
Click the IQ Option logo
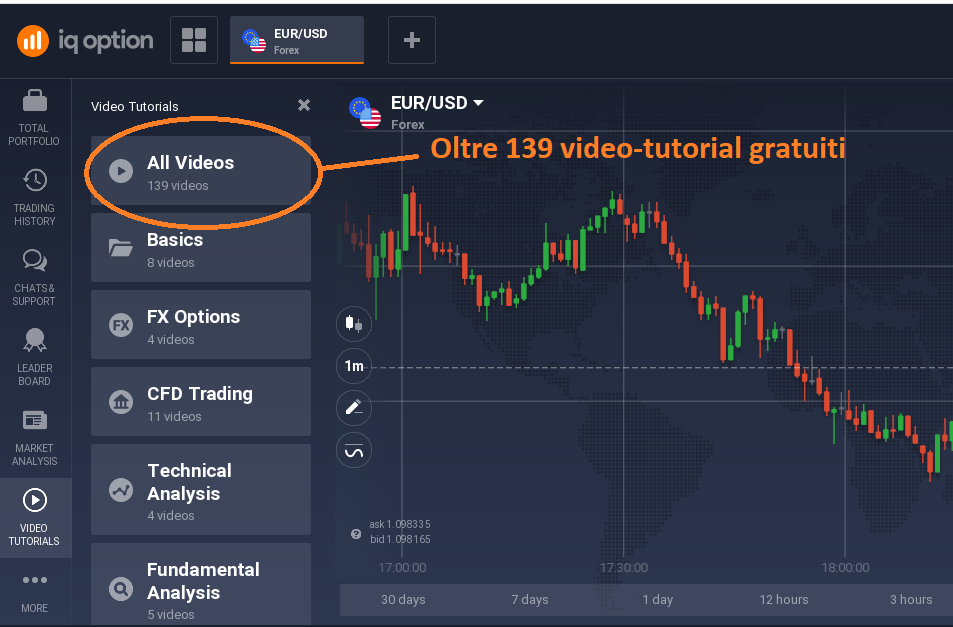tap(85, 41)
